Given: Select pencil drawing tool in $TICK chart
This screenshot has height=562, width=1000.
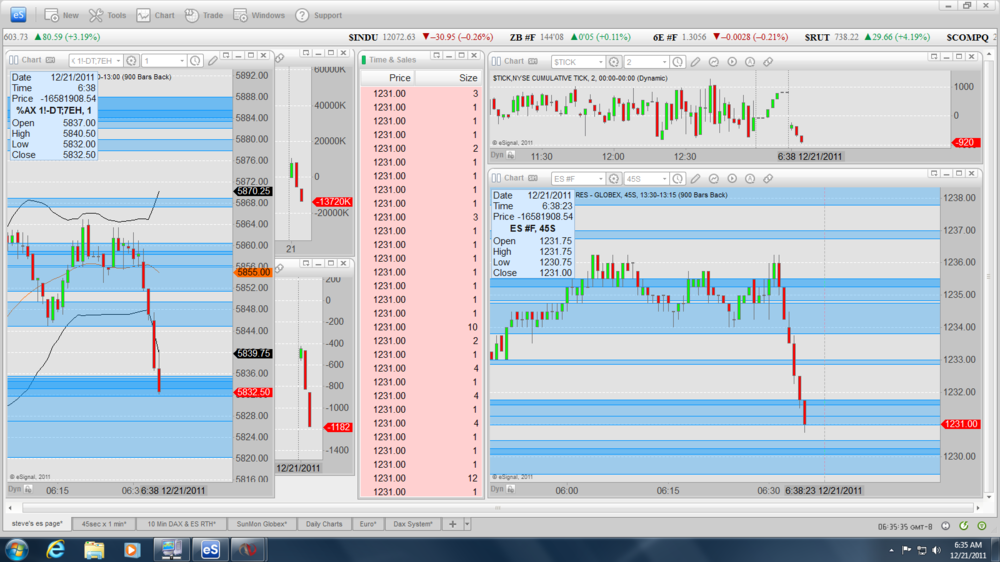Looking at the screenshot, I should tap(696, 62).
